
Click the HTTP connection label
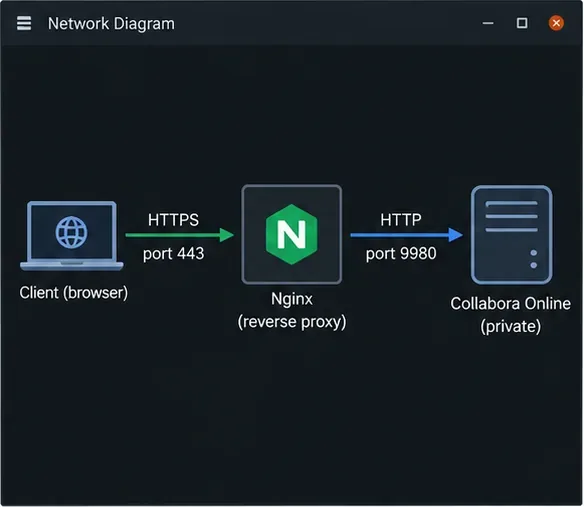tap(401, 220)
